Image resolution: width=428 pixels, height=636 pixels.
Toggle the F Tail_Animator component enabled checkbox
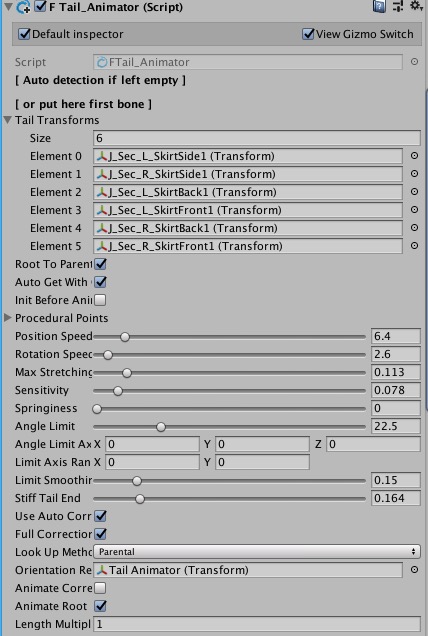(40, 6)
